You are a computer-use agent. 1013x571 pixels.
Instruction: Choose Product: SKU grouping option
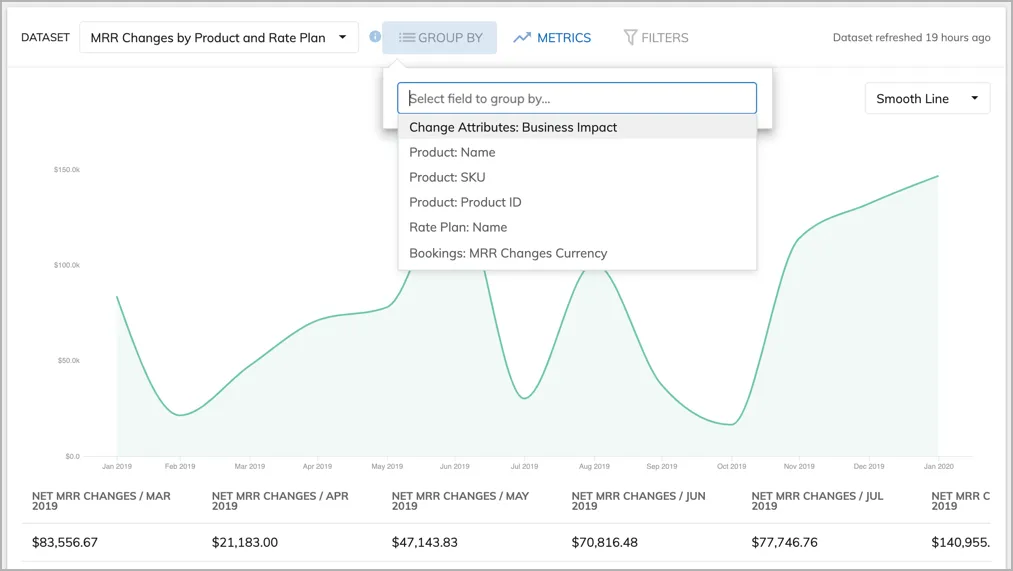pyautogui.click(x=577, y=177)
